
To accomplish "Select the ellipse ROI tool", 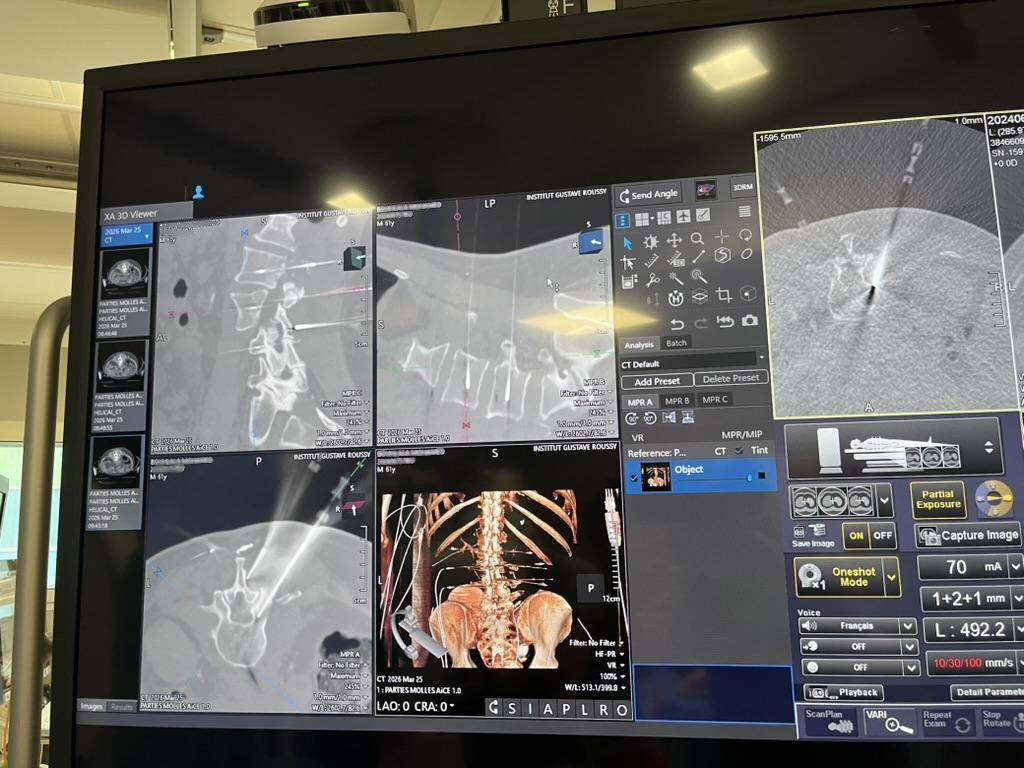I will pyautogui.click(x=746, y=253).
